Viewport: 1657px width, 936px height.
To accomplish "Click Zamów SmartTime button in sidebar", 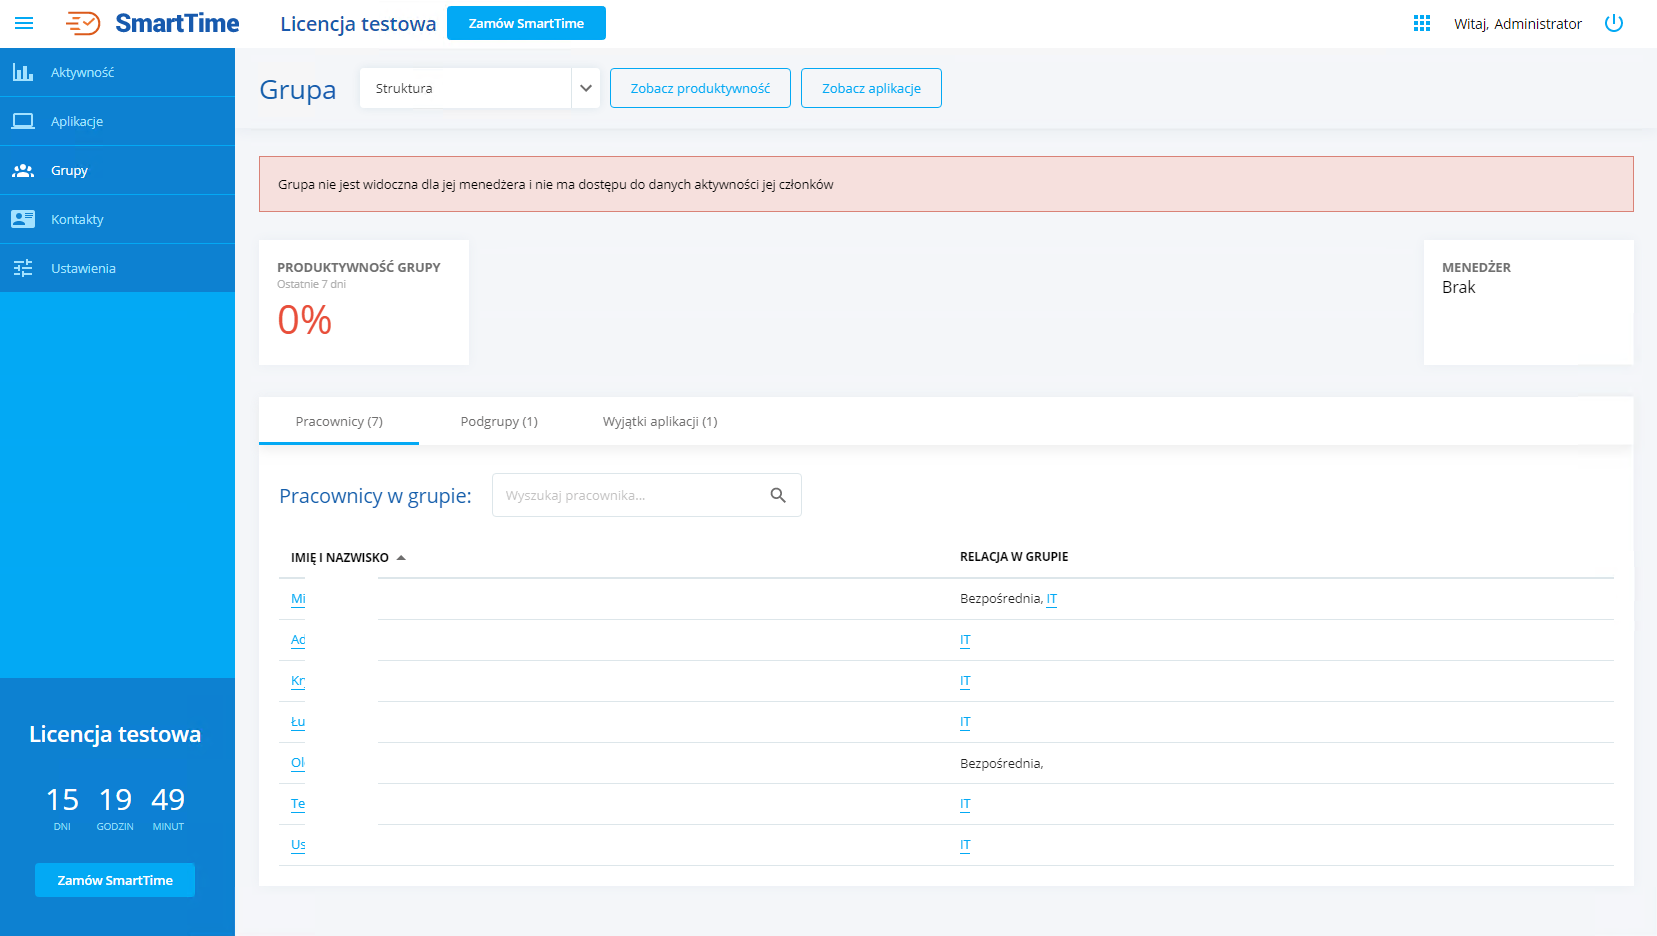I will [x=115, y=880].
